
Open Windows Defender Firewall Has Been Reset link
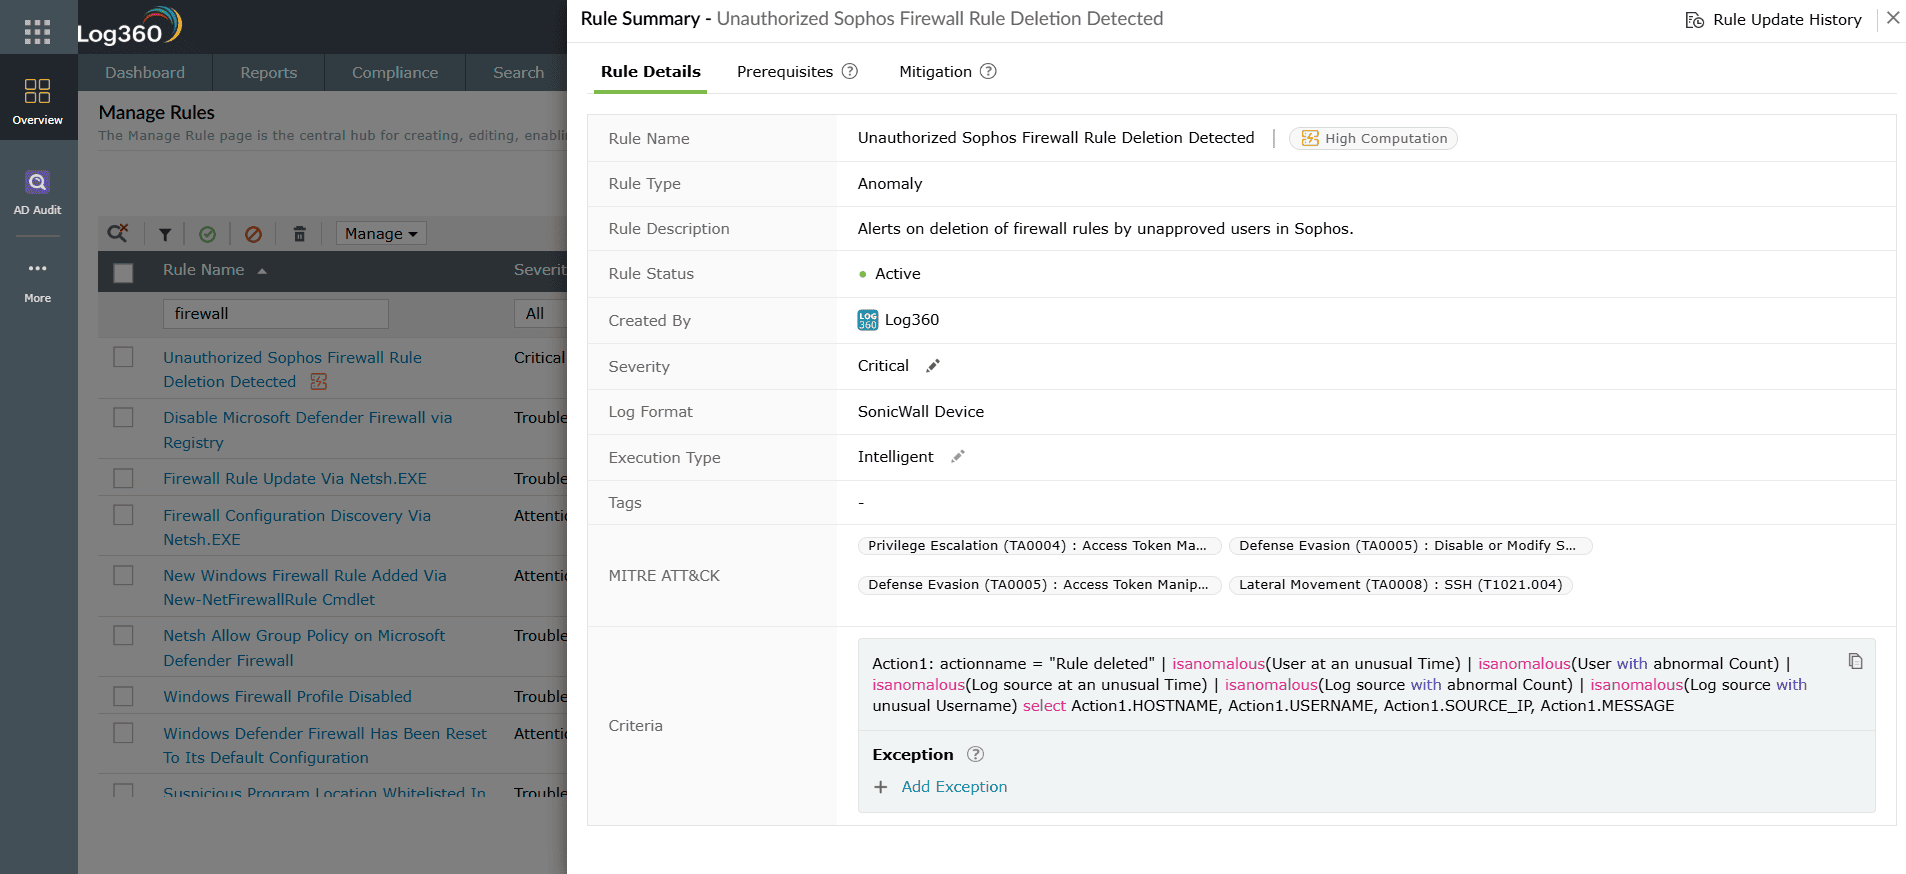point(325,745)
